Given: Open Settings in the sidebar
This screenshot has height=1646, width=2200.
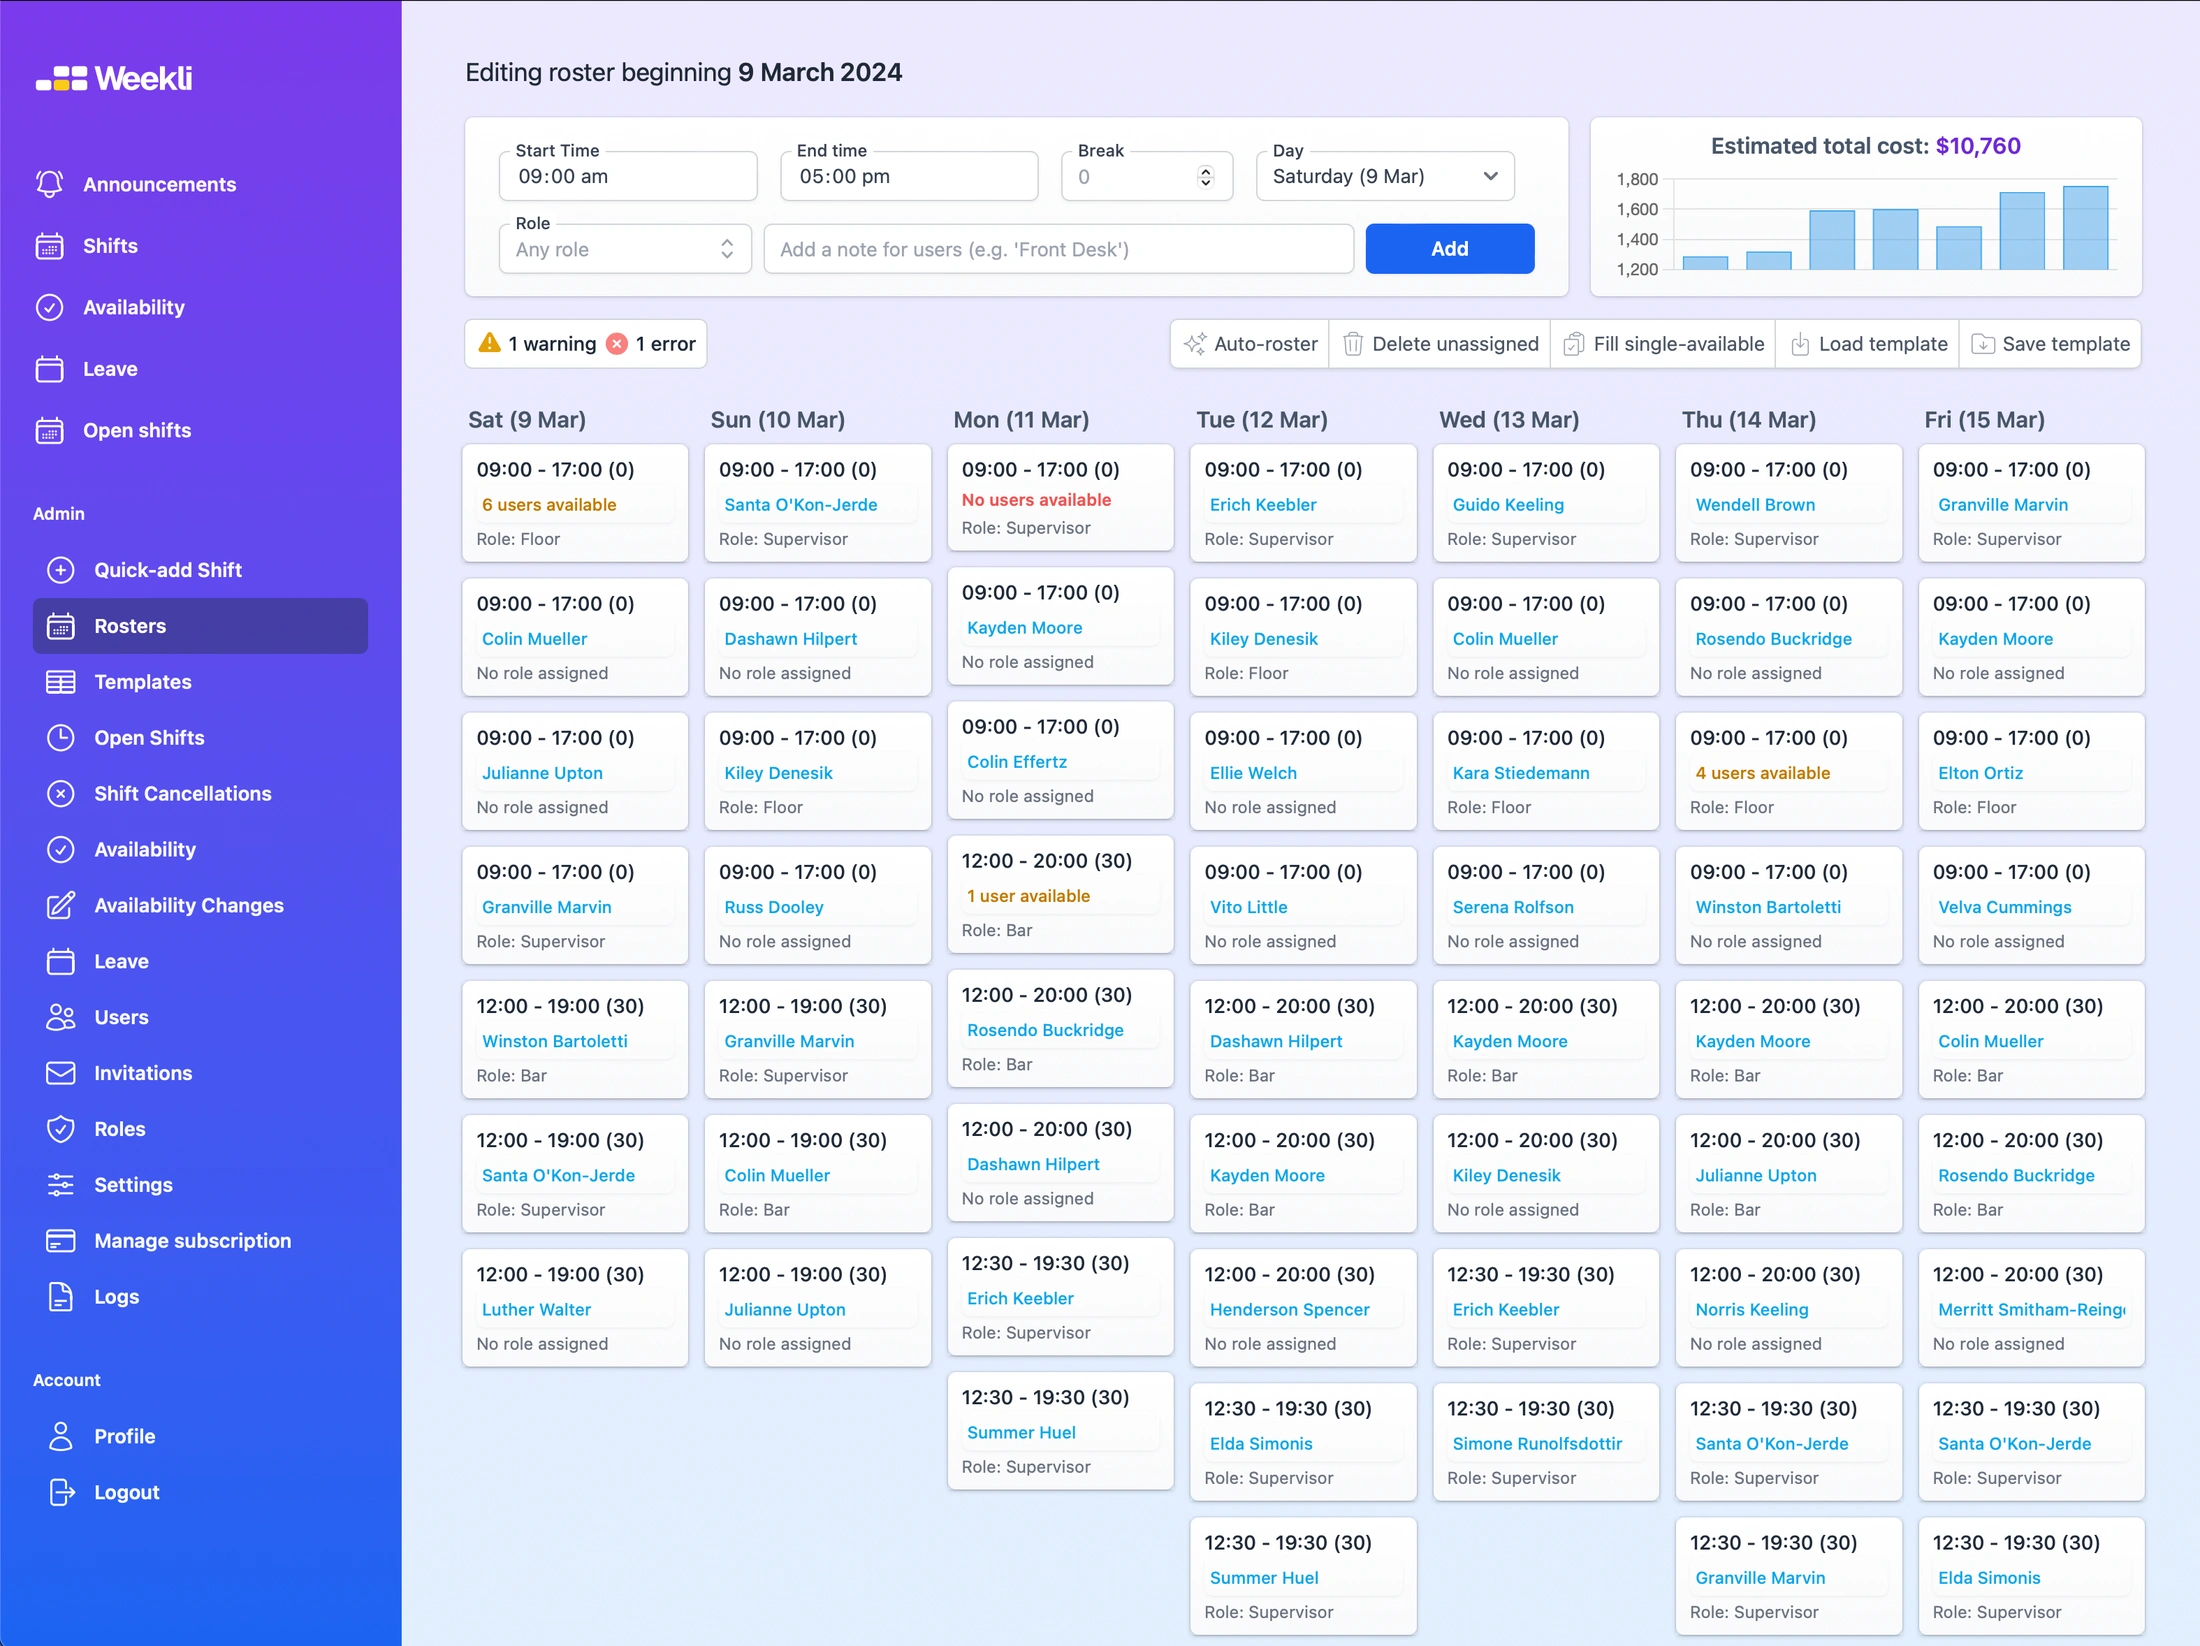Looking at the screenshot, I should click(200, 1185).
